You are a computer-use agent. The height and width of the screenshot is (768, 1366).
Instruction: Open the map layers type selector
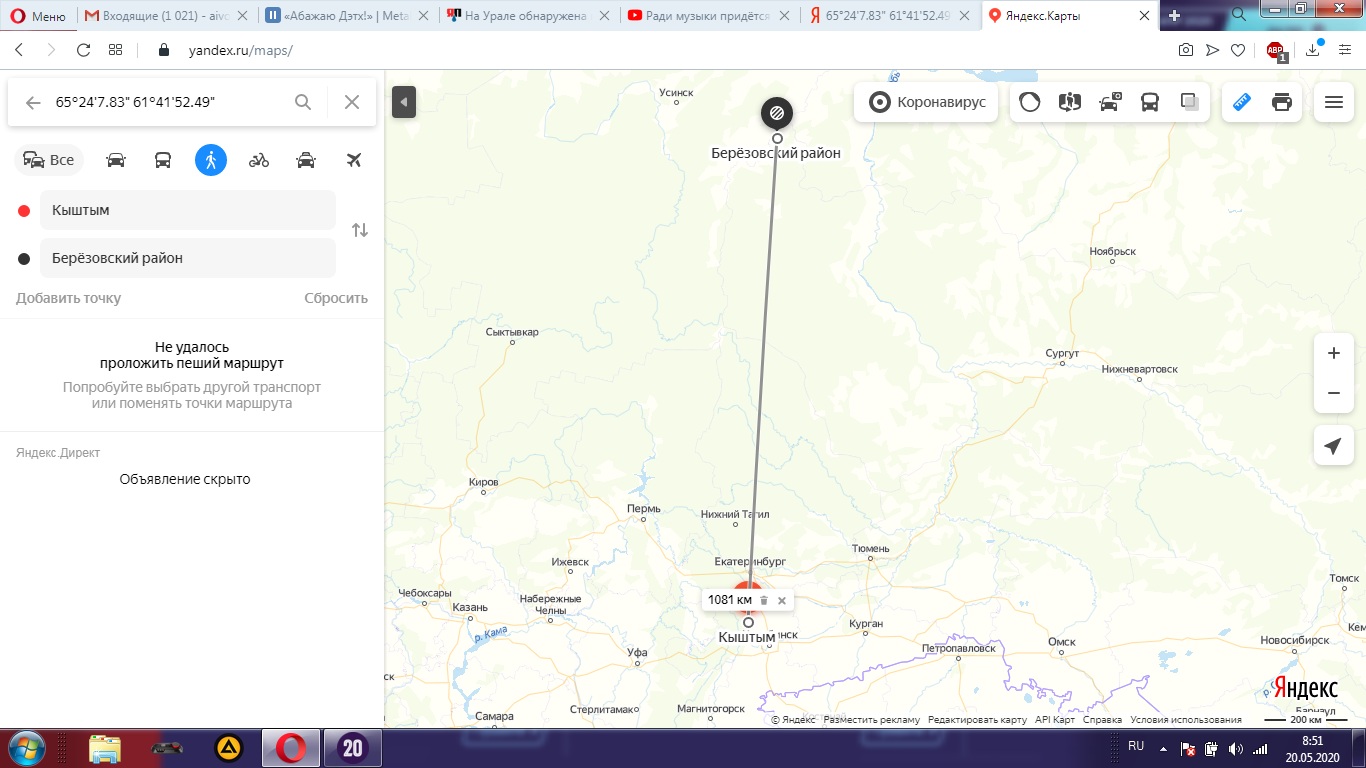pos(1189,102)
